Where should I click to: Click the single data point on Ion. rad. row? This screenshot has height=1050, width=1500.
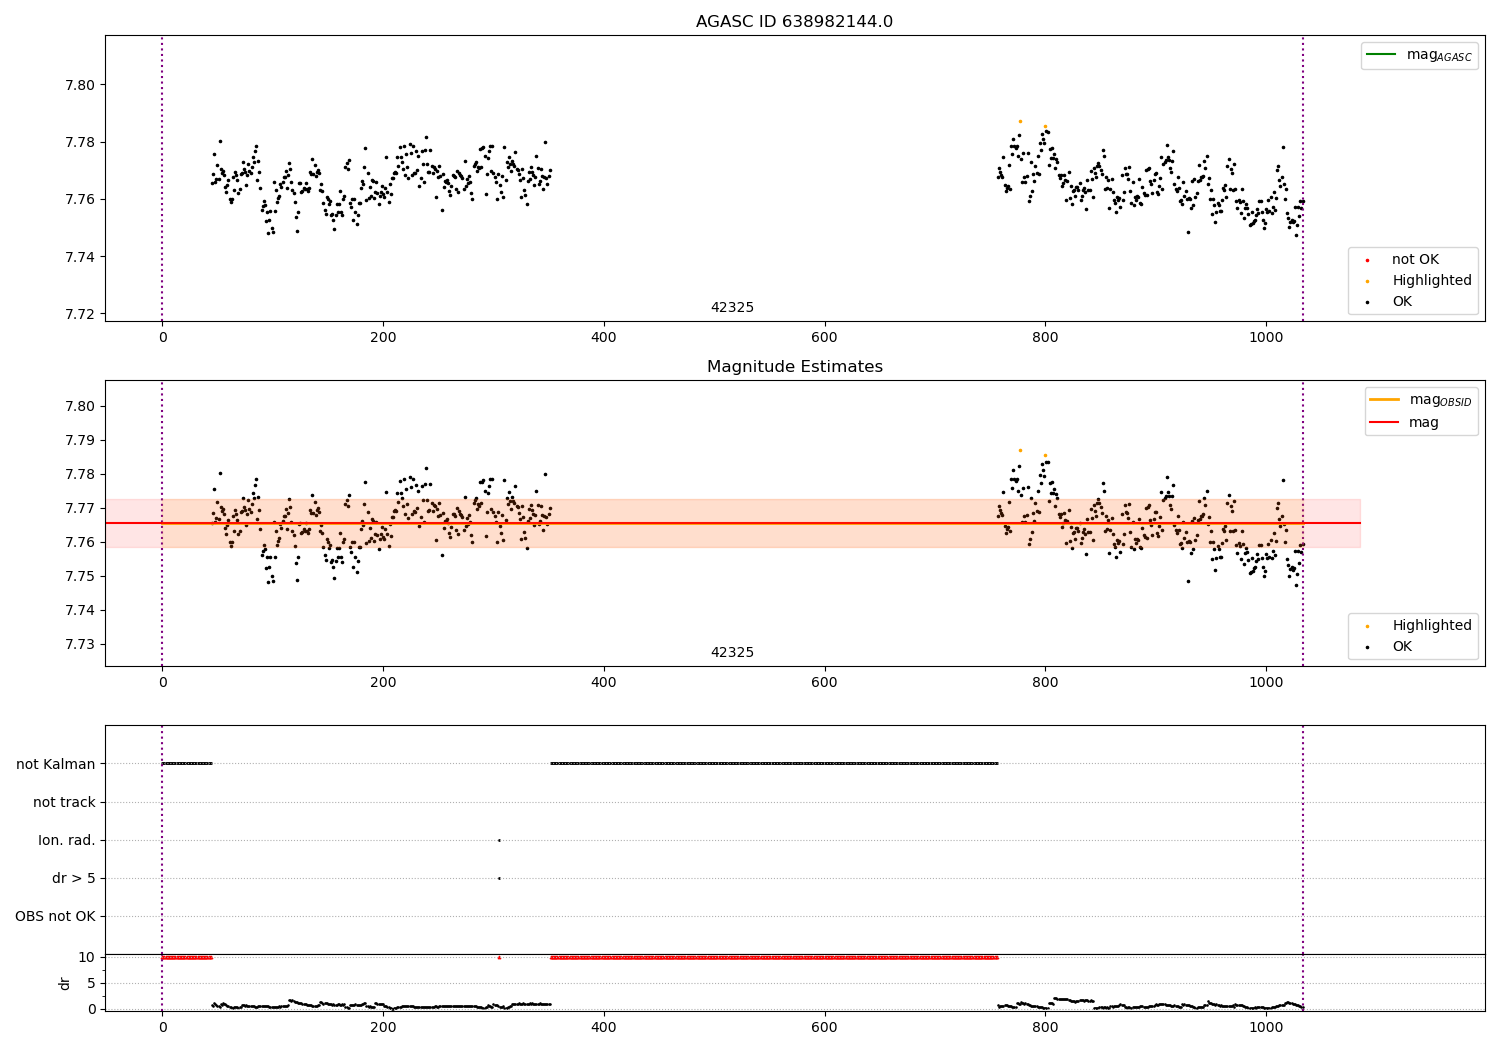[x=499, y=840]
